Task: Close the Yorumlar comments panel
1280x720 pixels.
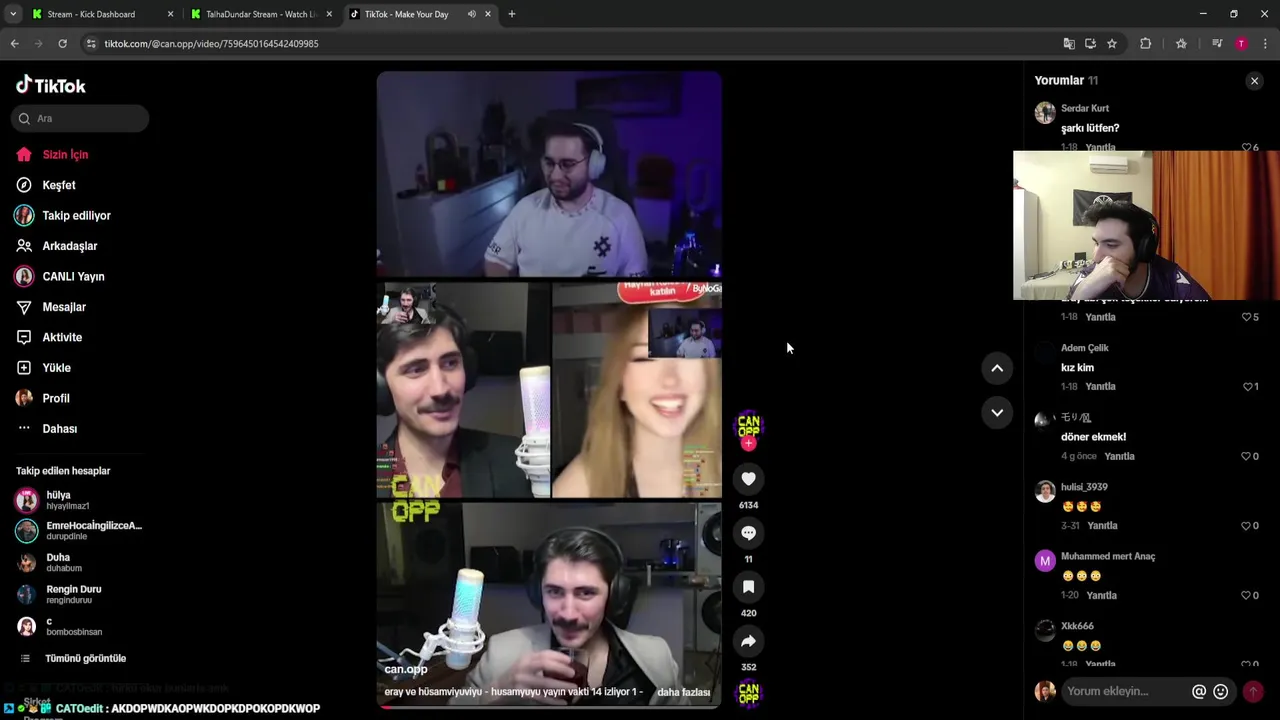Action: point(1254,81)
